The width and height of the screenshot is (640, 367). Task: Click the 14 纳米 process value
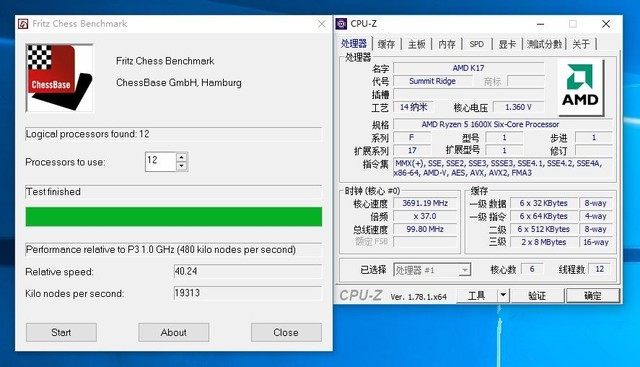tap(413, 107)
